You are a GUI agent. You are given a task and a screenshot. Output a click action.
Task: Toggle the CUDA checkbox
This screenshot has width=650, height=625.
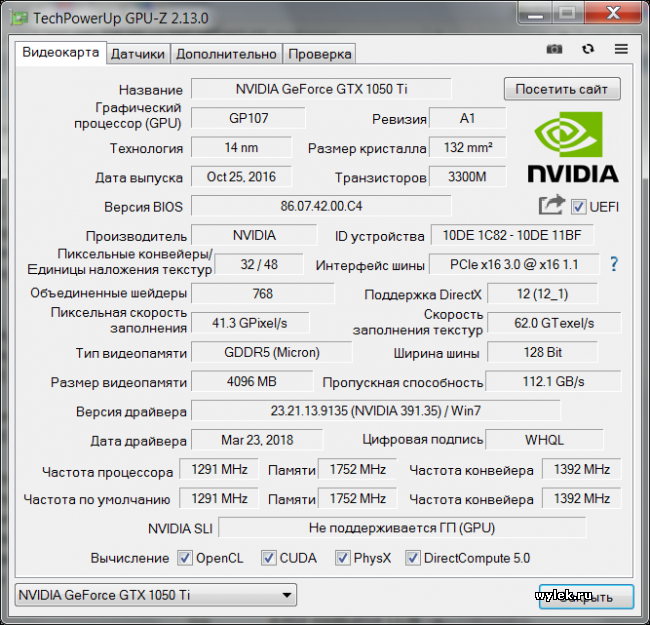[269, 558]
